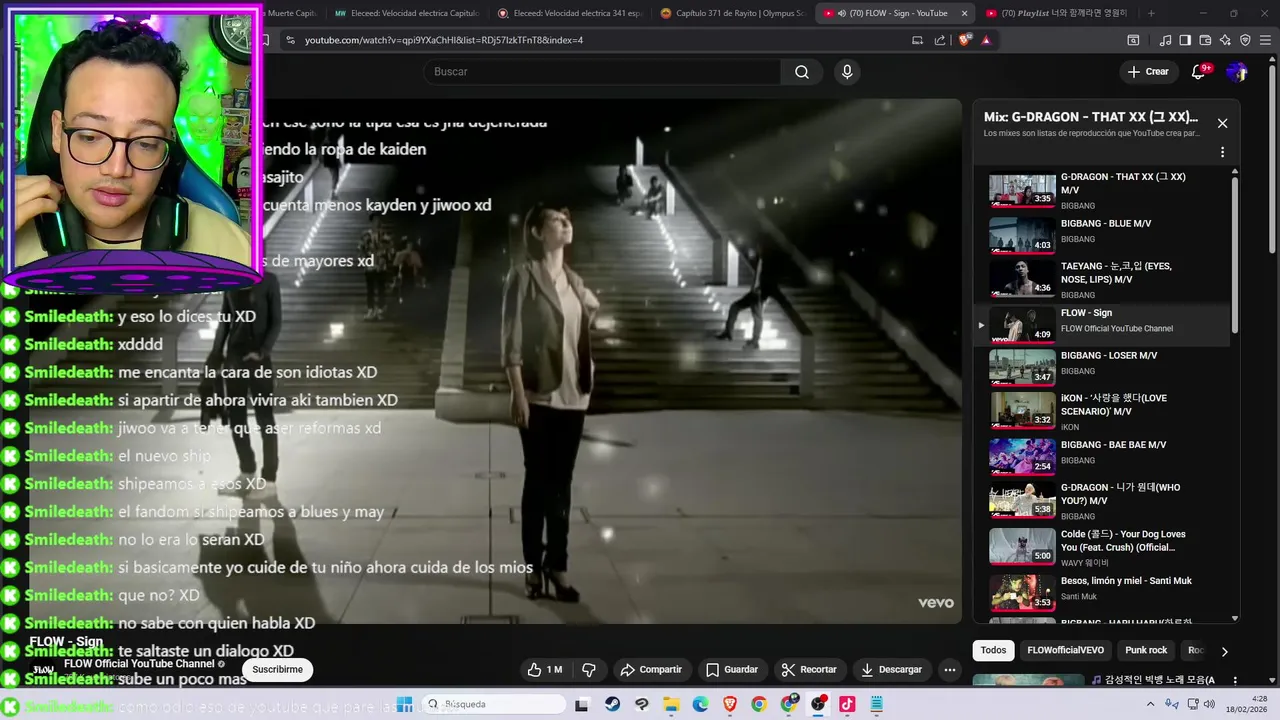Open Brave browser taskbar icon
1280x720 pixels.
coord(730,704)
